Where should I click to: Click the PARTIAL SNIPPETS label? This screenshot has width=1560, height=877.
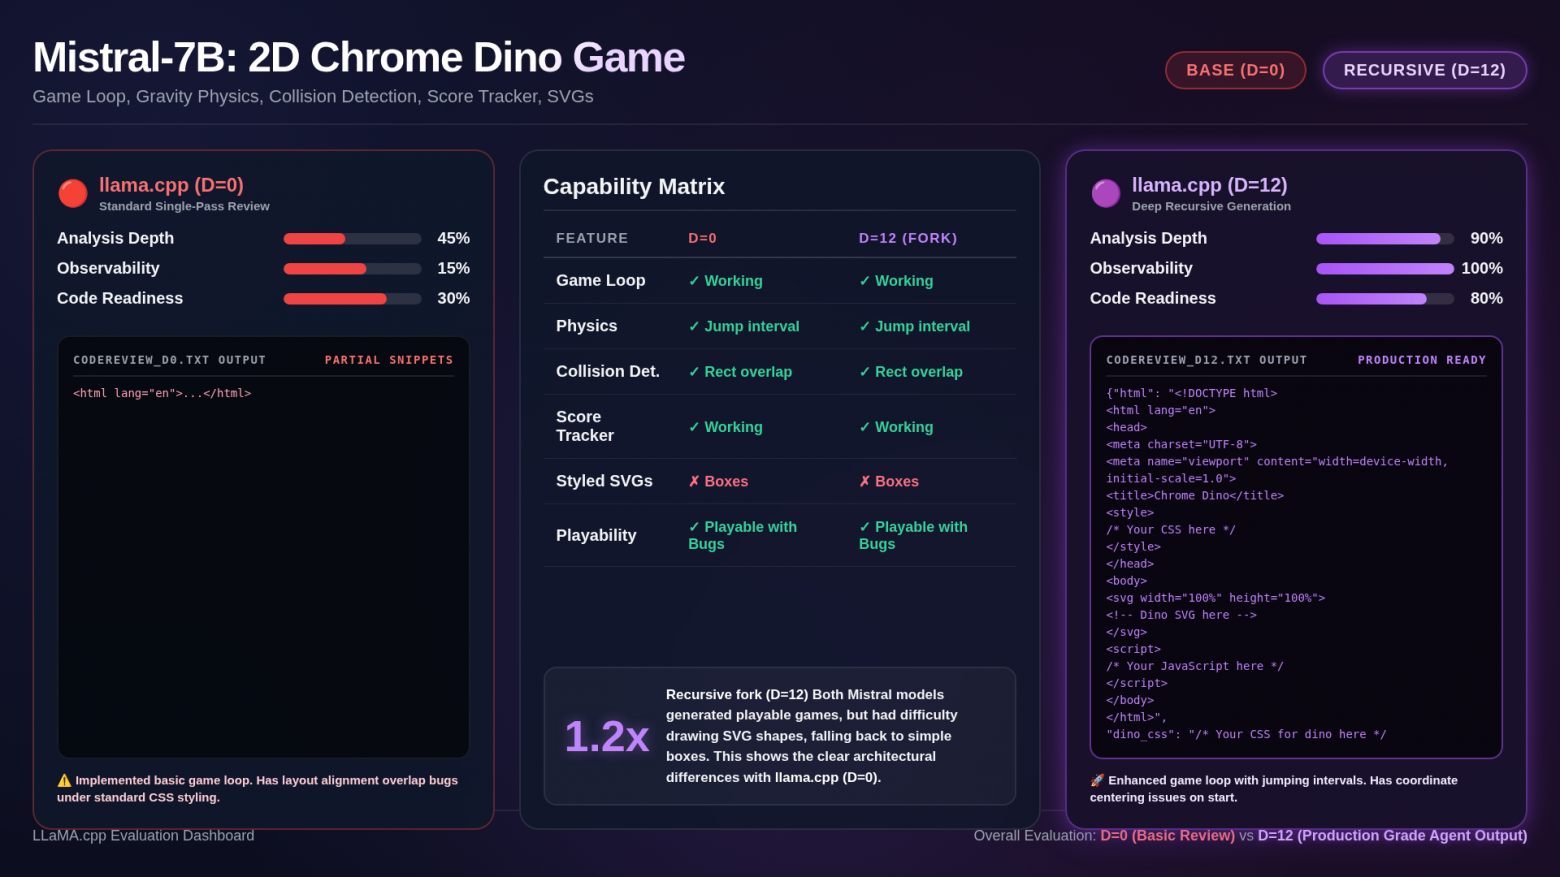click(389, 360)
